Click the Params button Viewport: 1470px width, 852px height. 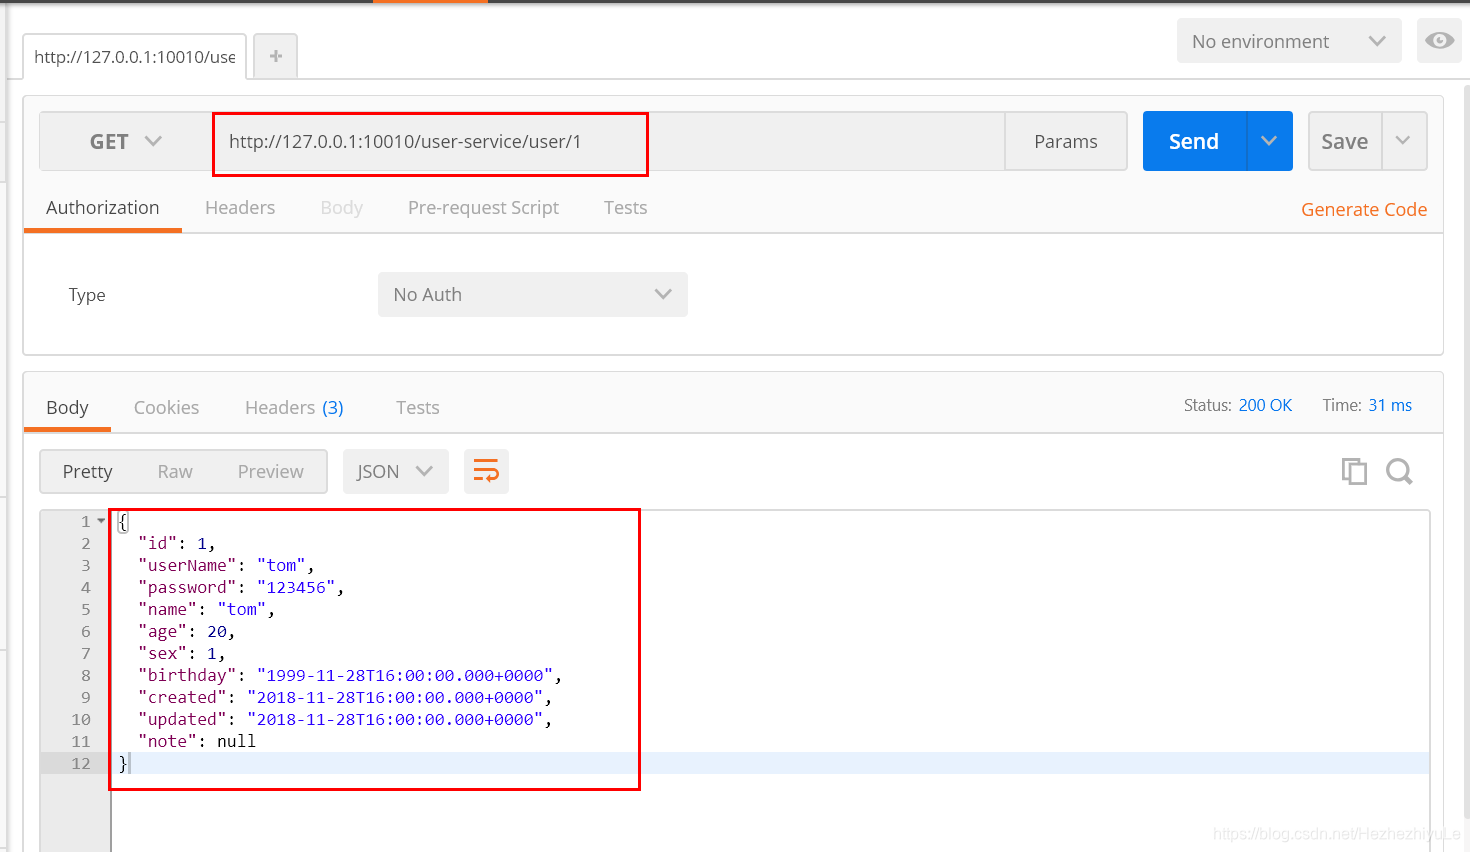pyautogui.click(x=1066, y=141)
